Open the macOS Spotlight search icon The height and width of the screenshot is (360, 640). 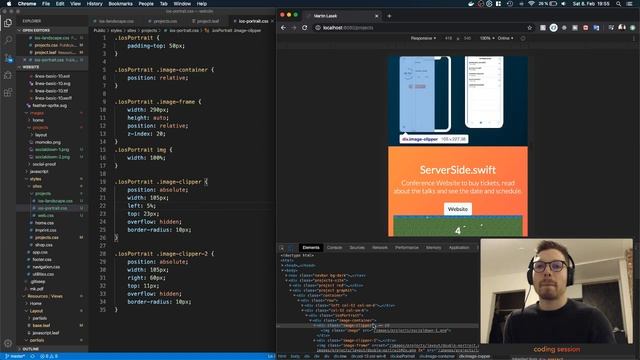pos(618,4)
